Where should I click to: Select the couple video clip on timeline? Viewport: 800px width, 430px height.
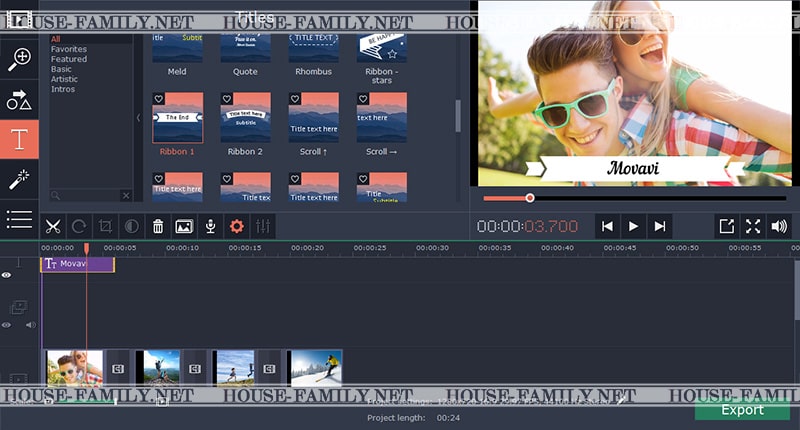74,368
